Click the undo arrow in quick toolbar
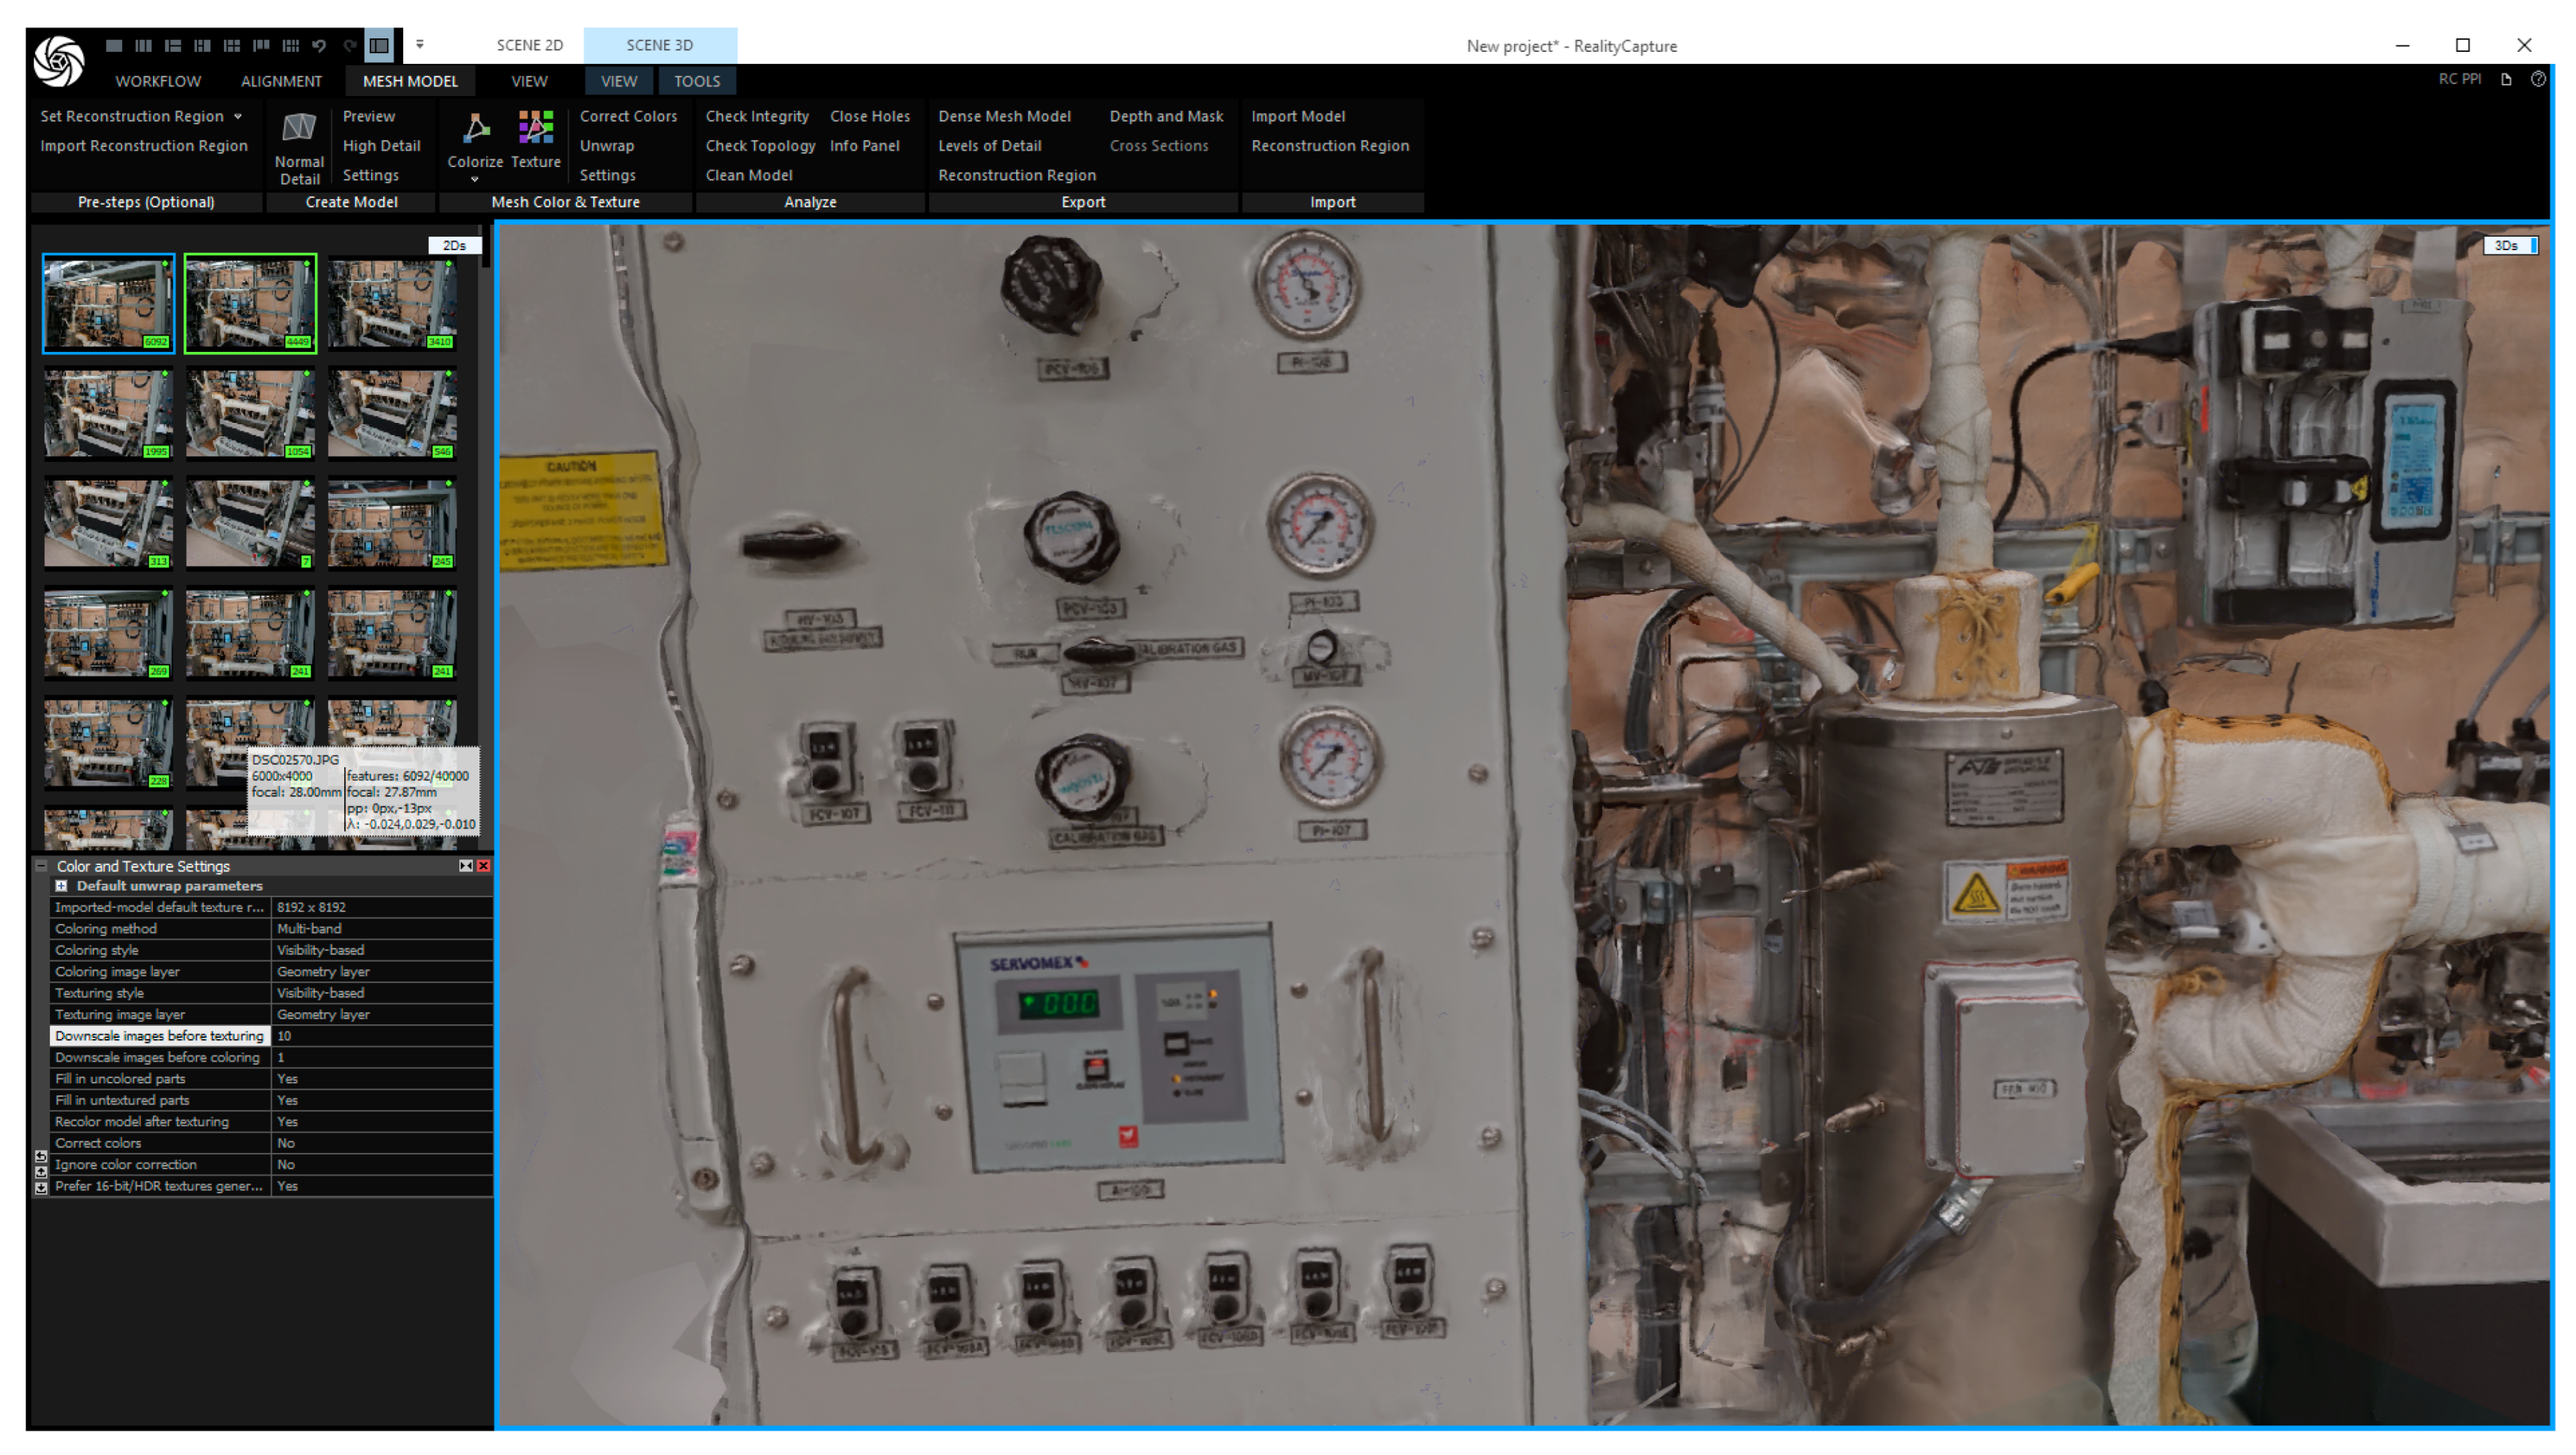Image resolution: width=2576 pixels, height=1455 pixels. click(x=319, y=45)
